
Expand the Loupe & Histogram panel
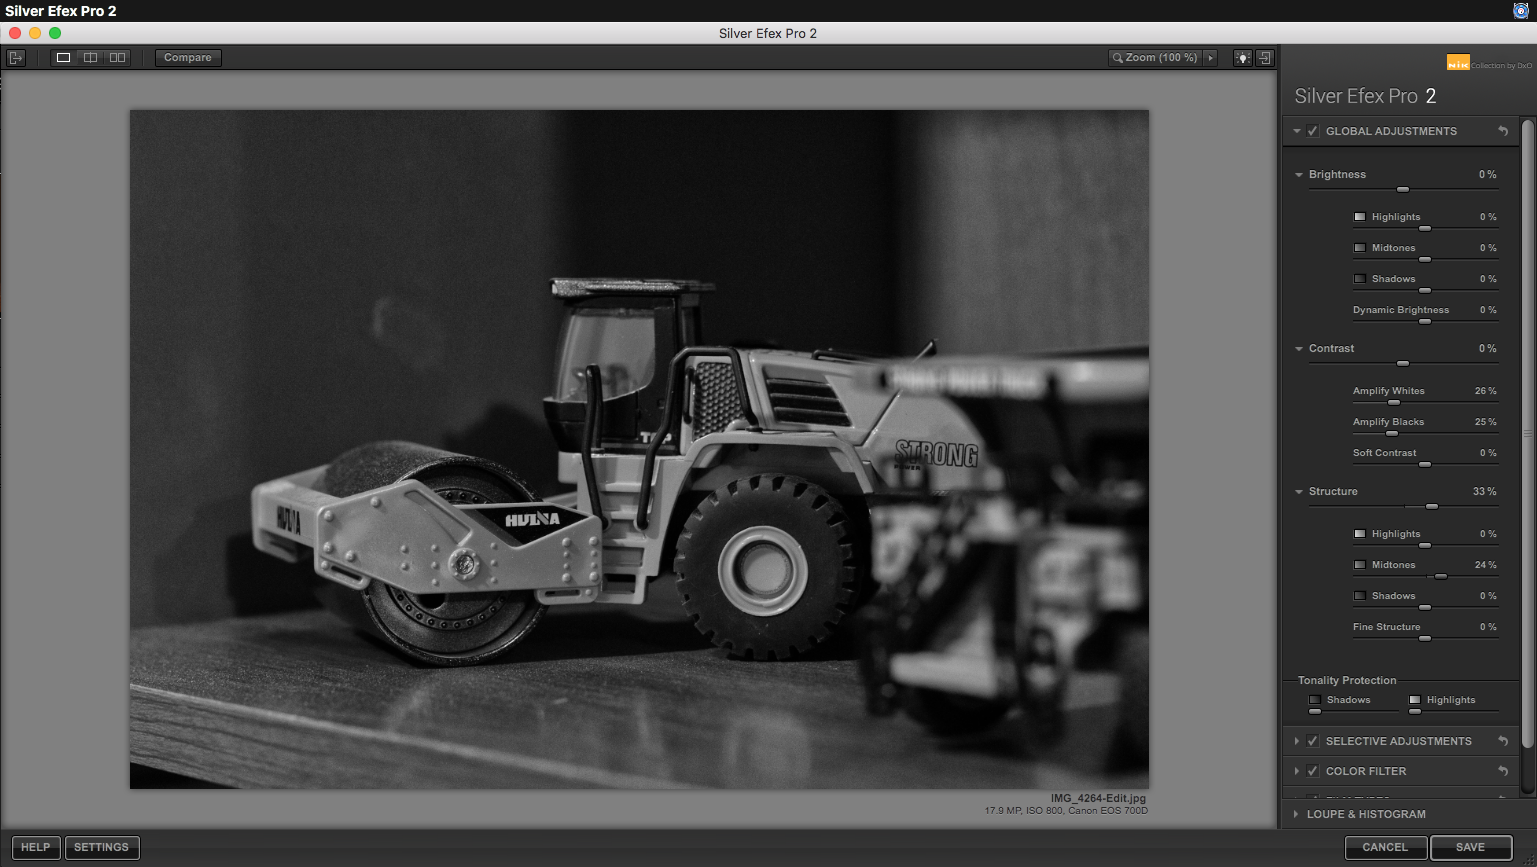(x=1297, y=814)
